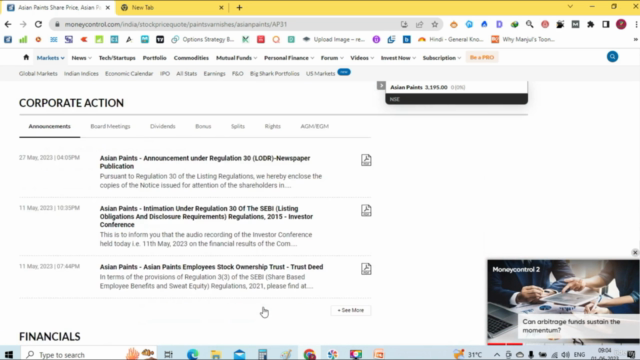Open the Mail app from taskbar
The image size is (640, 360).
point(240,354)
